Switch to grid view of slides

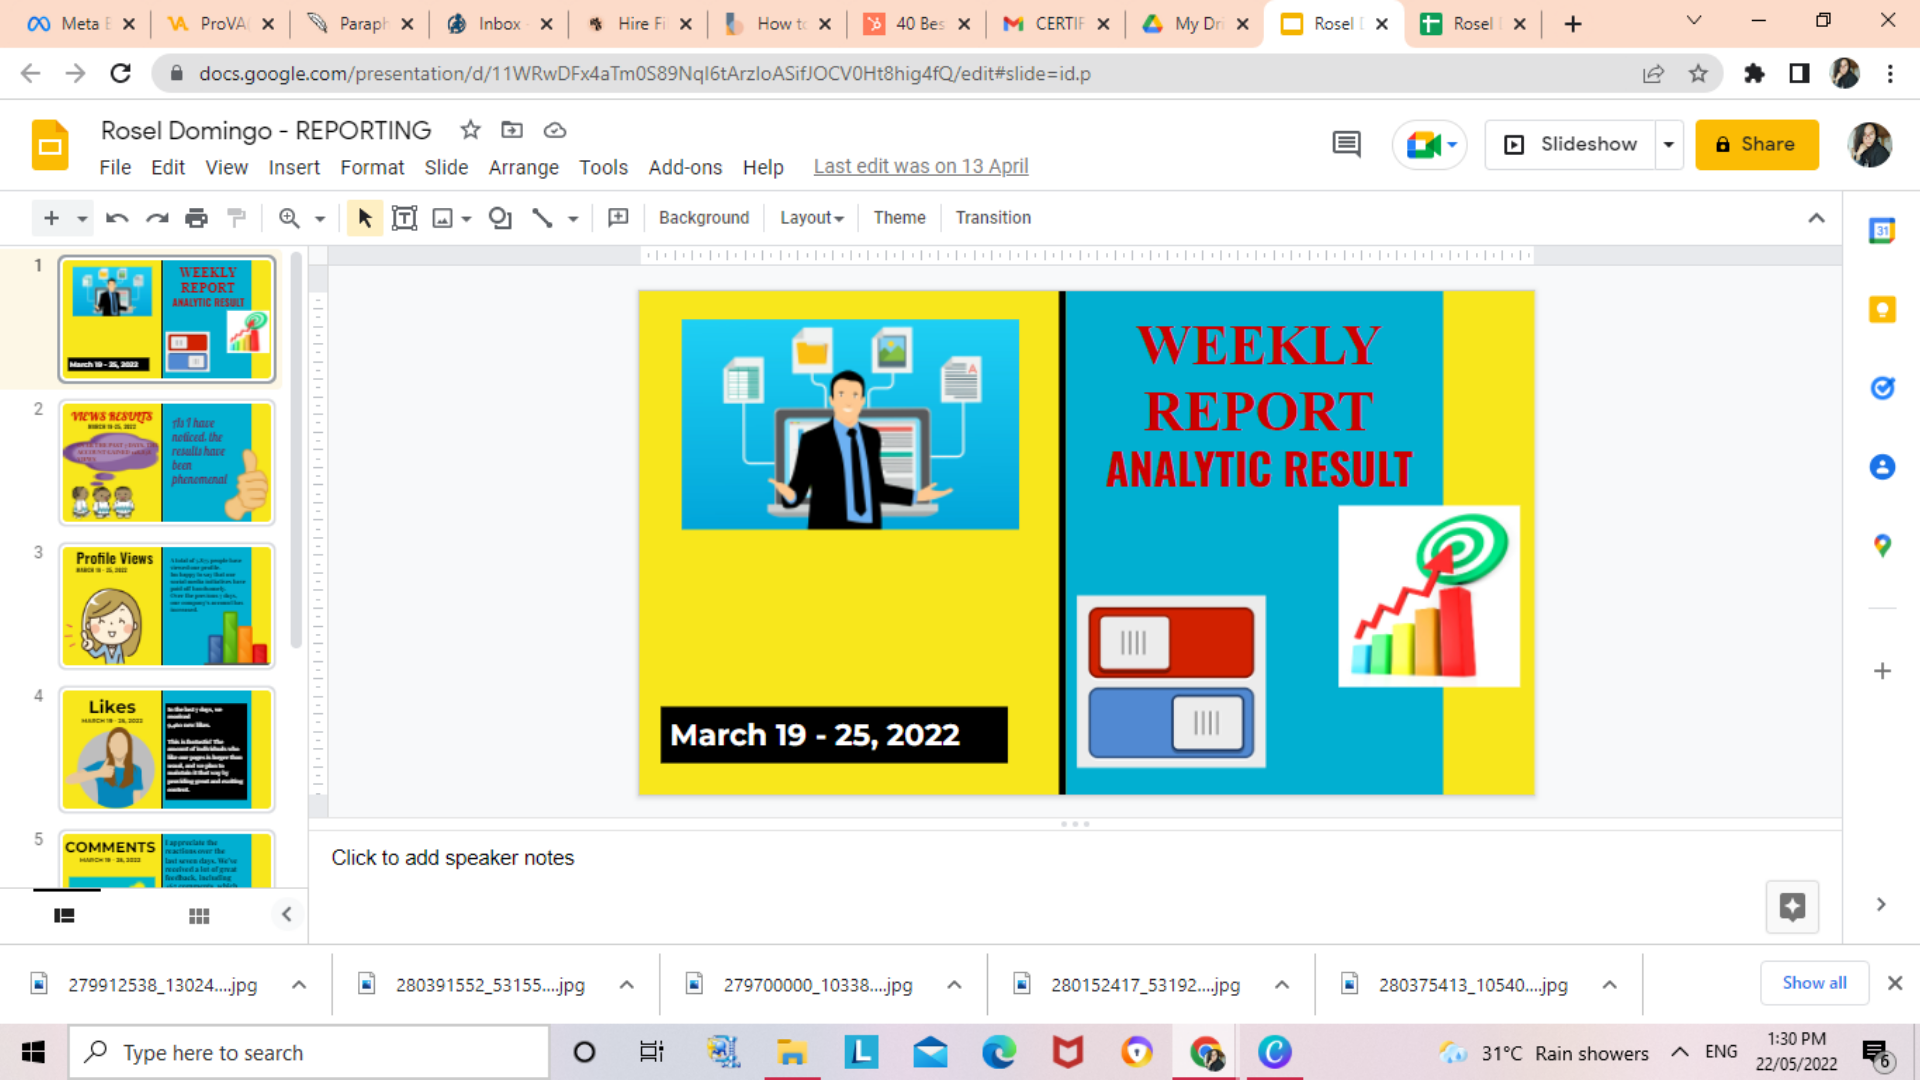[x=199, y=915]
